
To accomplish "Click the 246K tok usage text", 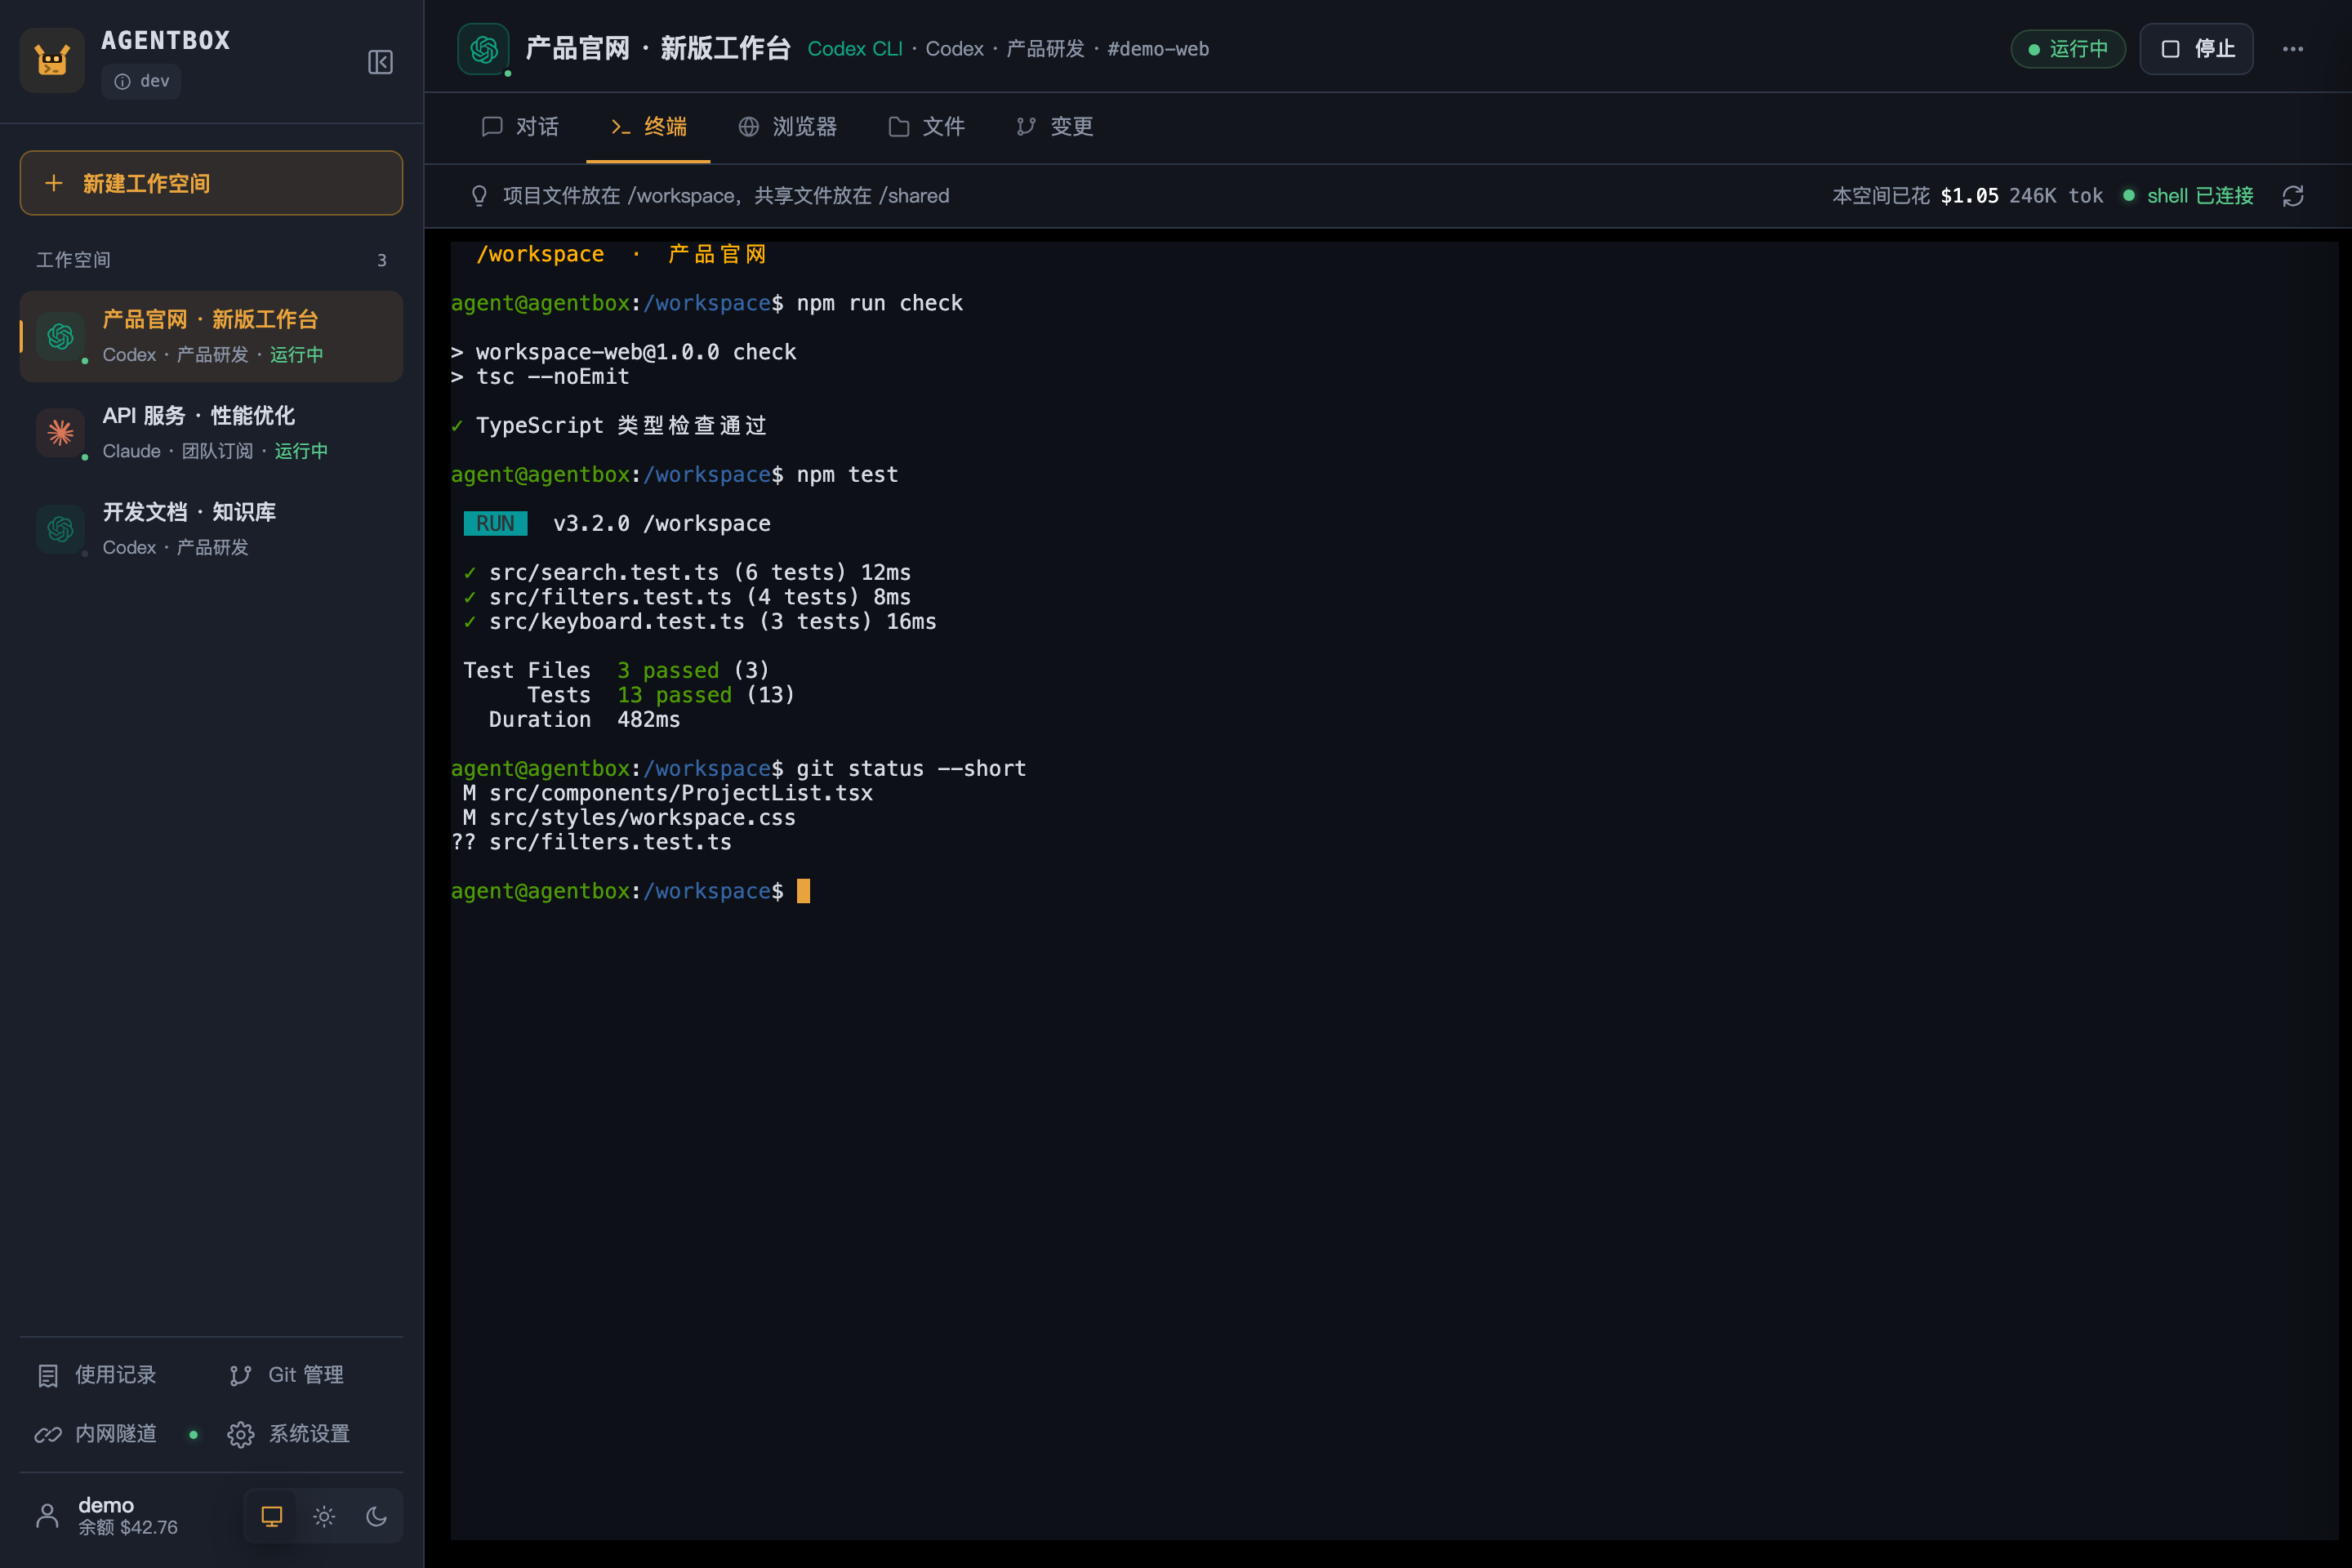I will pos(2056,196).
